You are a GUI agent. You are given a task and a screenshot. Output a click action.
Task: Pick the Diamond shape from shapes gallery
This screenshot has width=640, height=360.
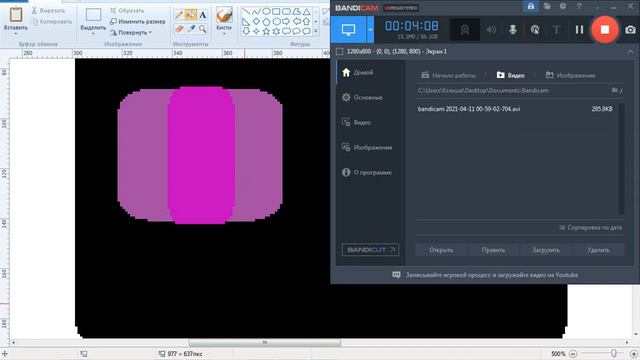(256, 21)
